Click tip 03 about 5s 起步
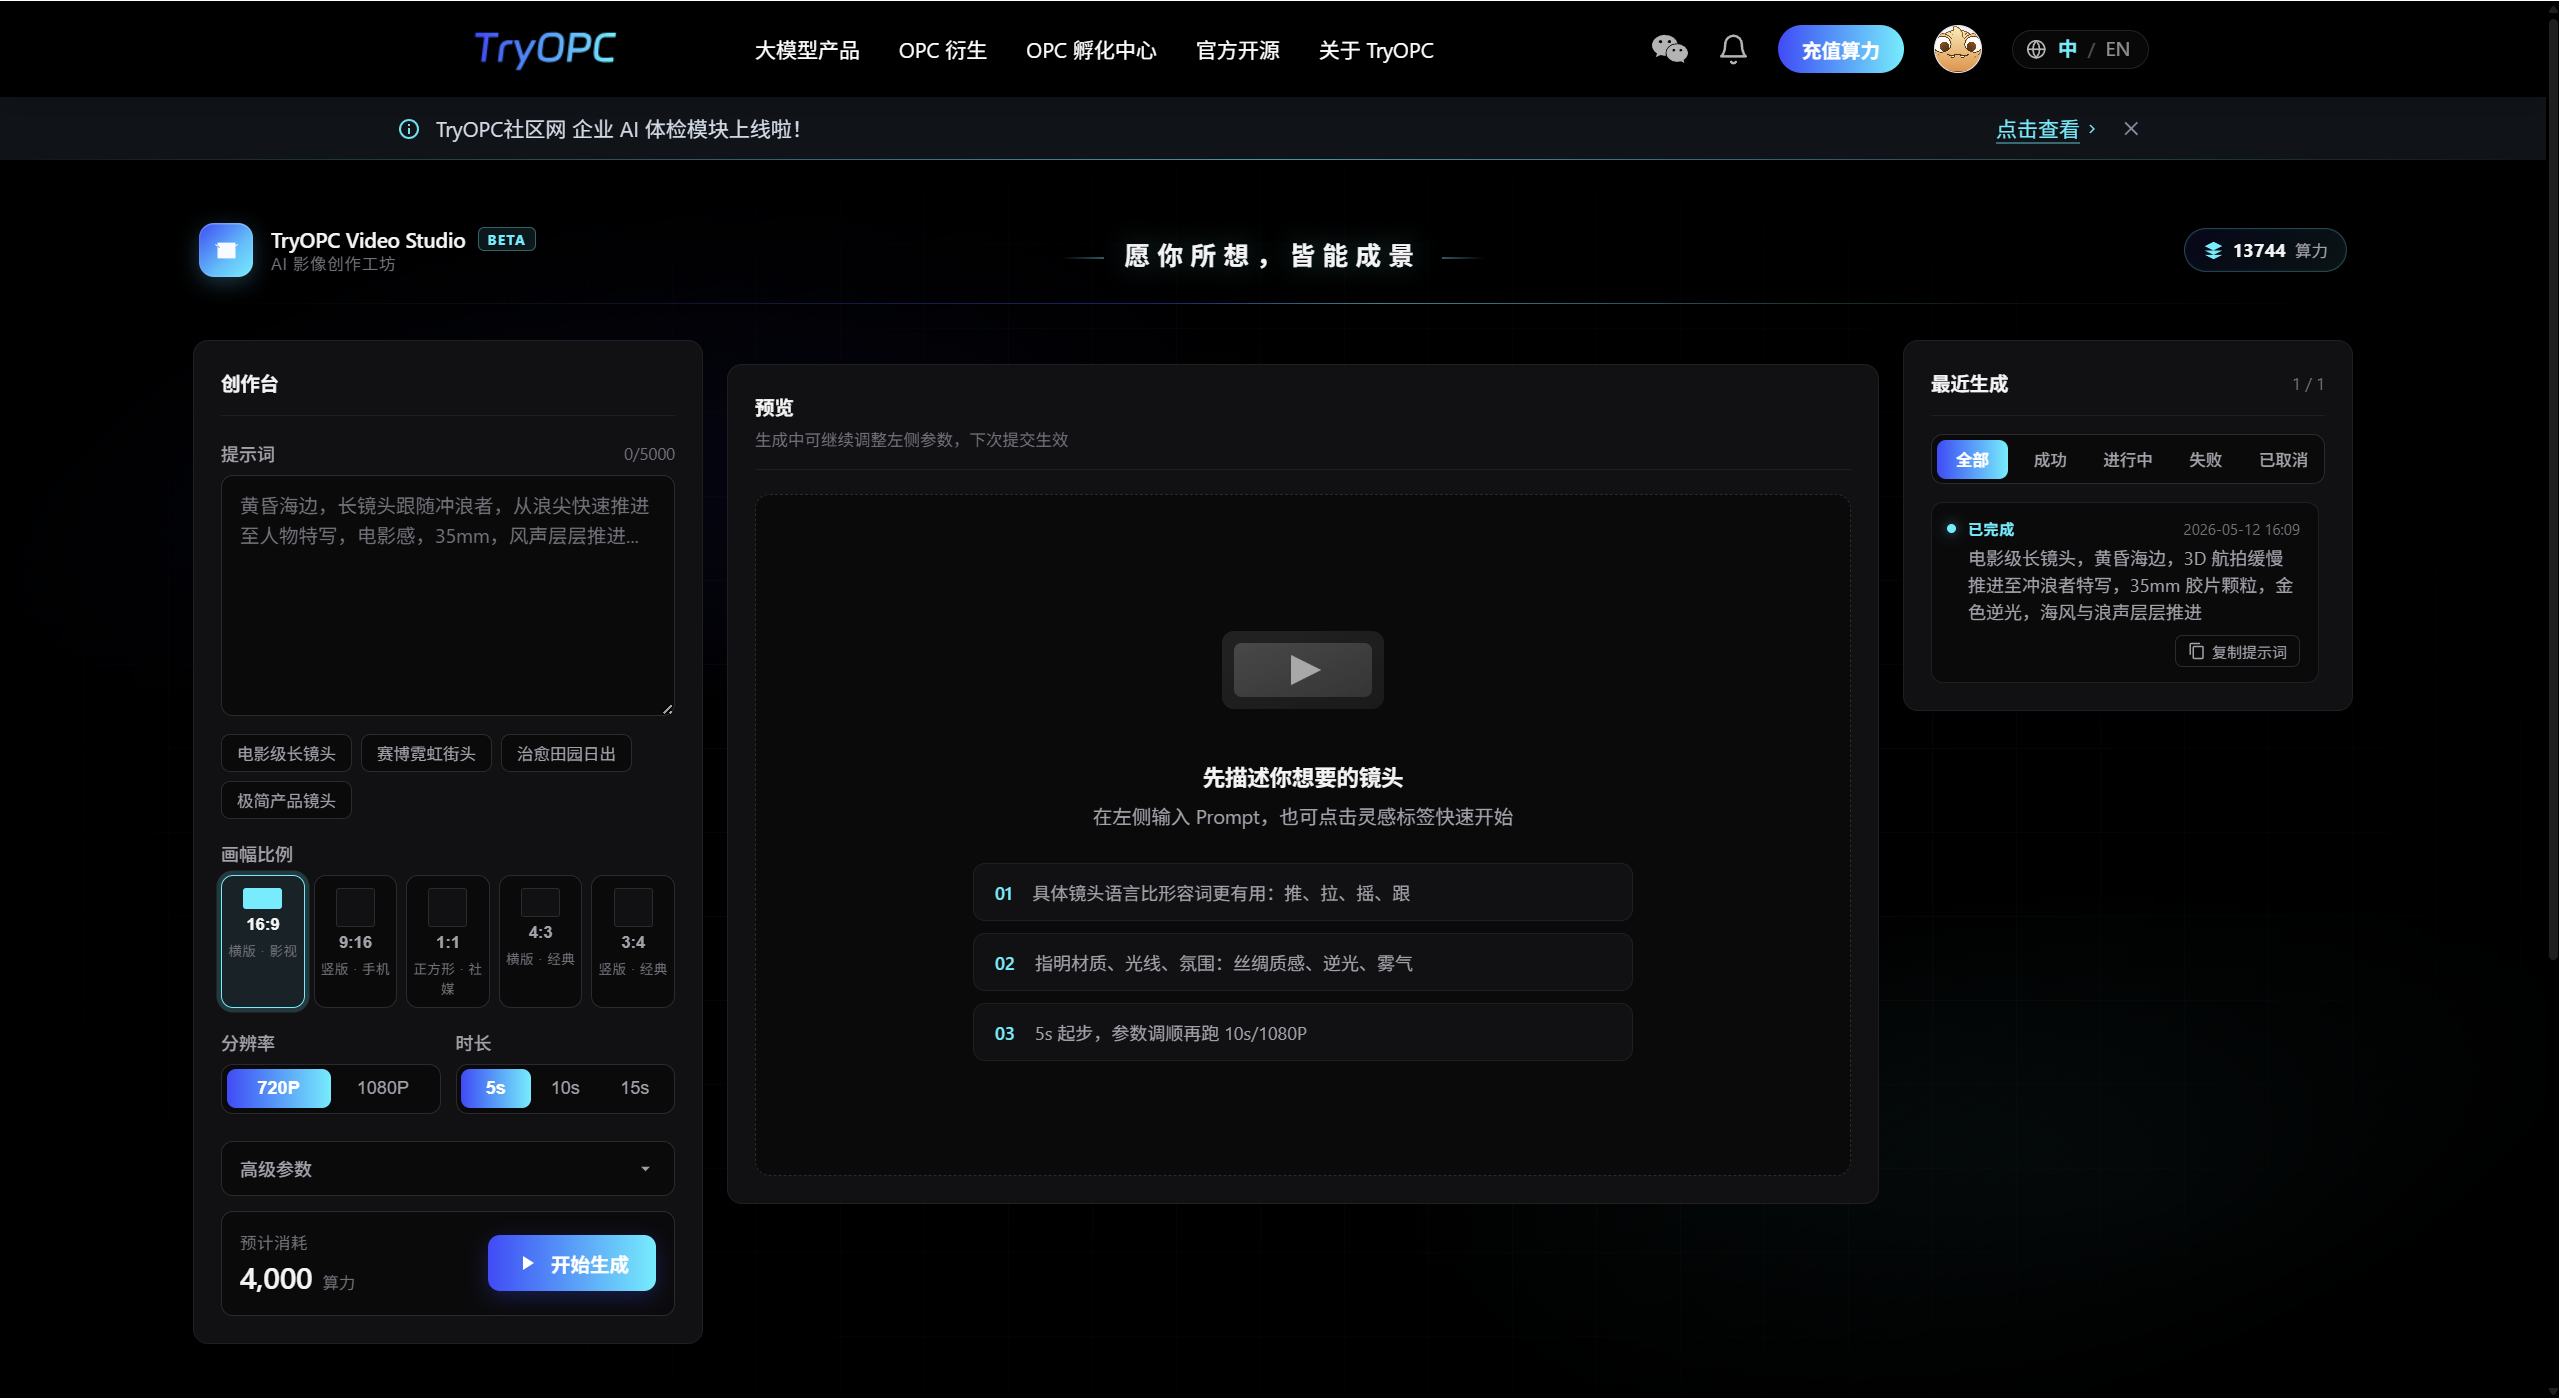 click(1302, 1032)
